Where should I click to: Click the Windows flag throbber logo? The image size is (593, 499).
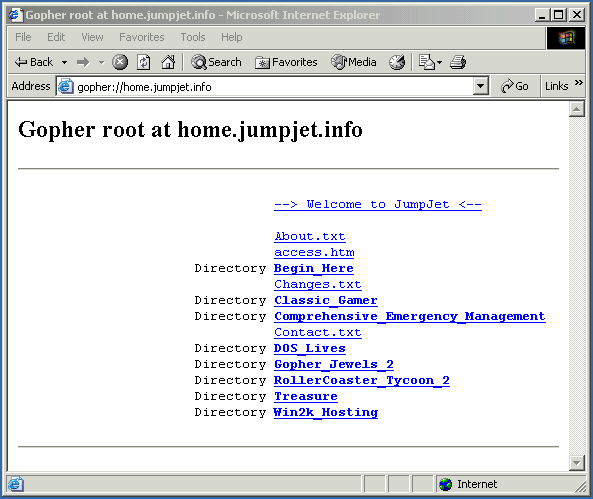tap(565, 38)
